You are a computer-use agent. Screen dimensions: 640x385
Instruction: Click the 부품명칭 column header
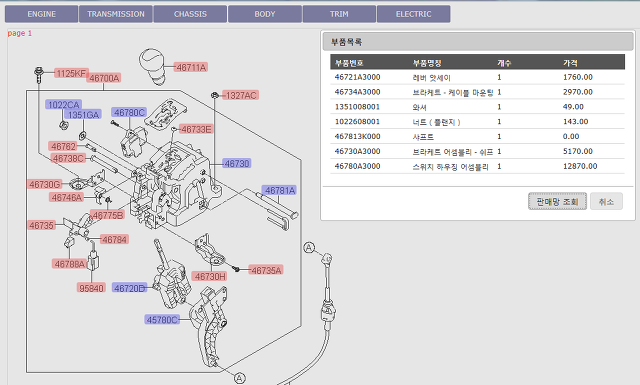427,63
